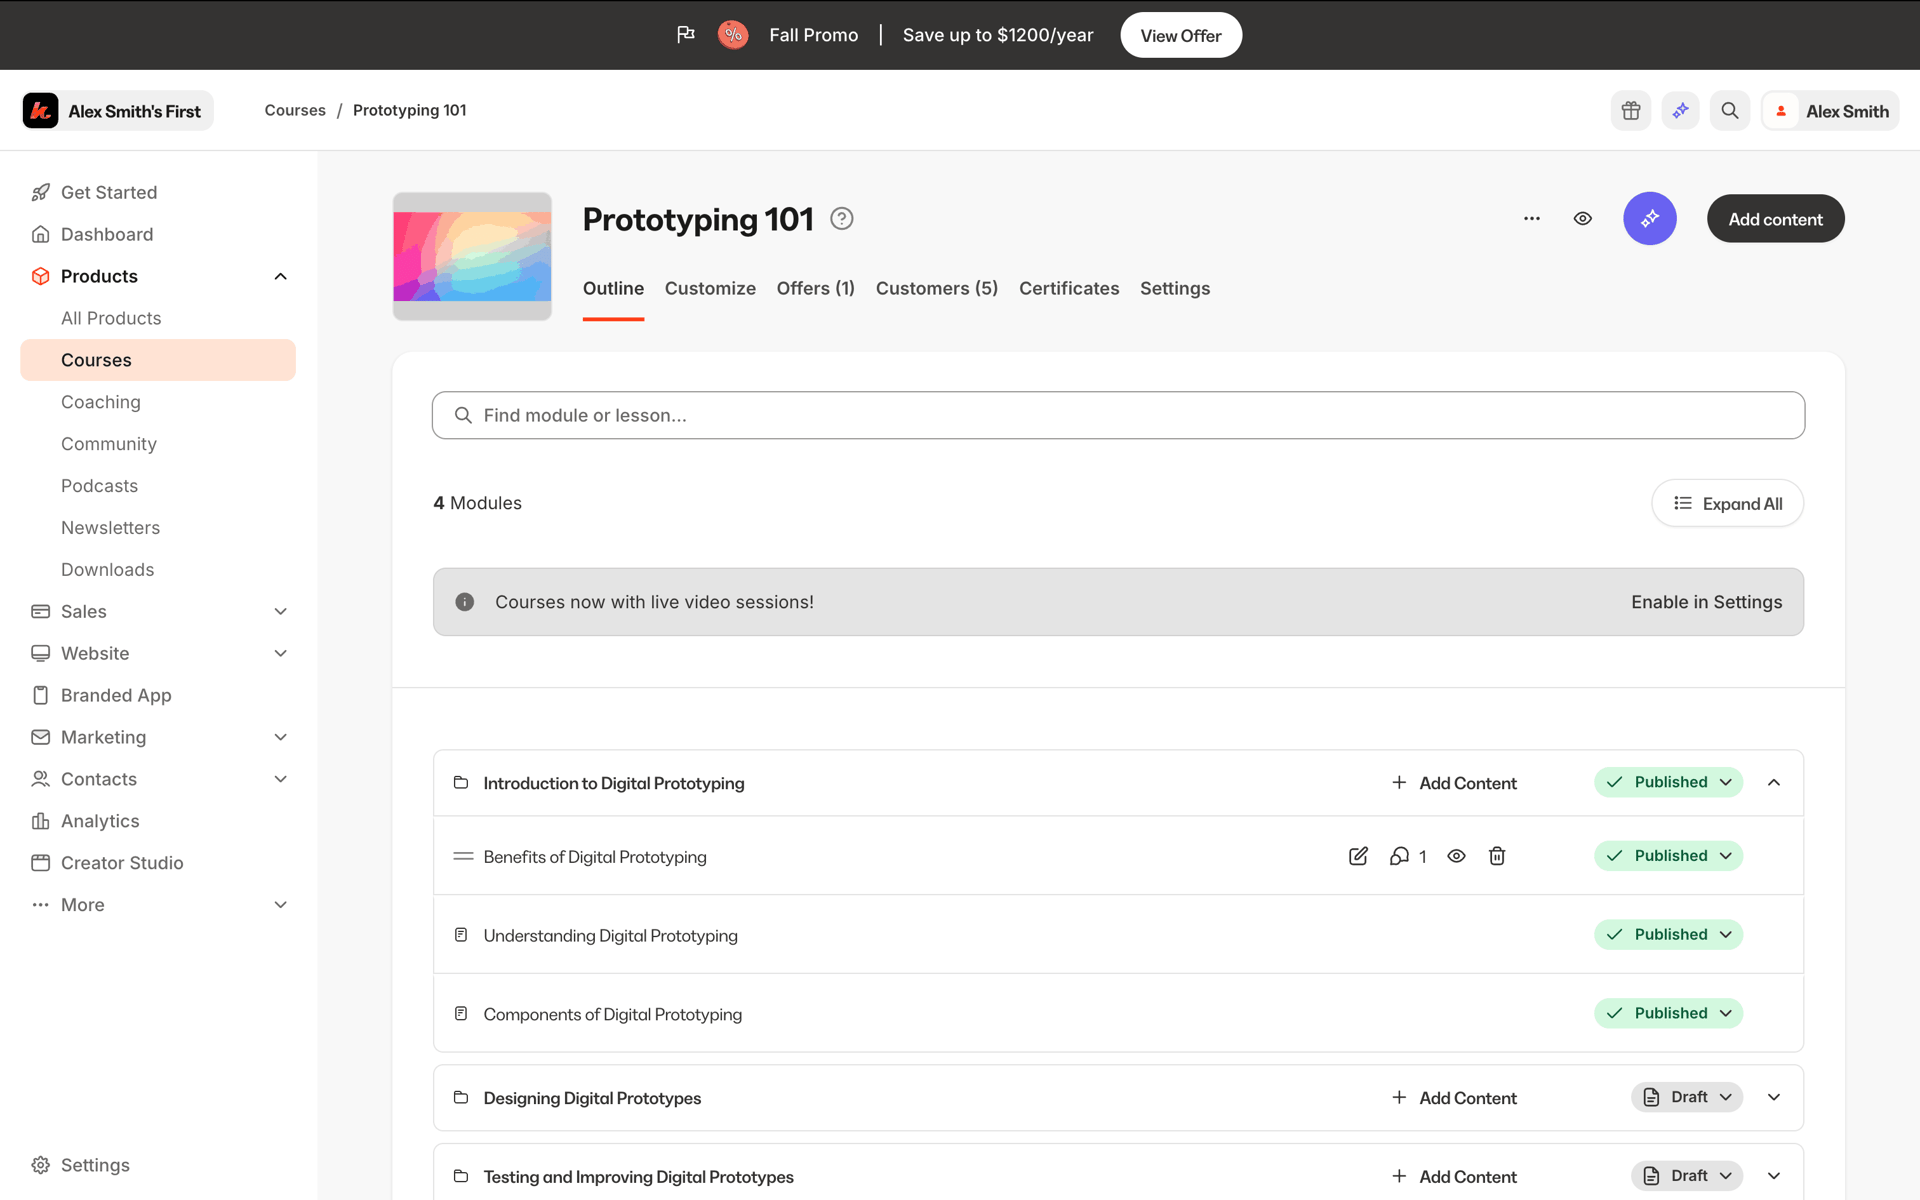This screenshot has width=1920, height=1200.
Task: Open Published status dropdown for Introduction module
Action: point(1668,782)
